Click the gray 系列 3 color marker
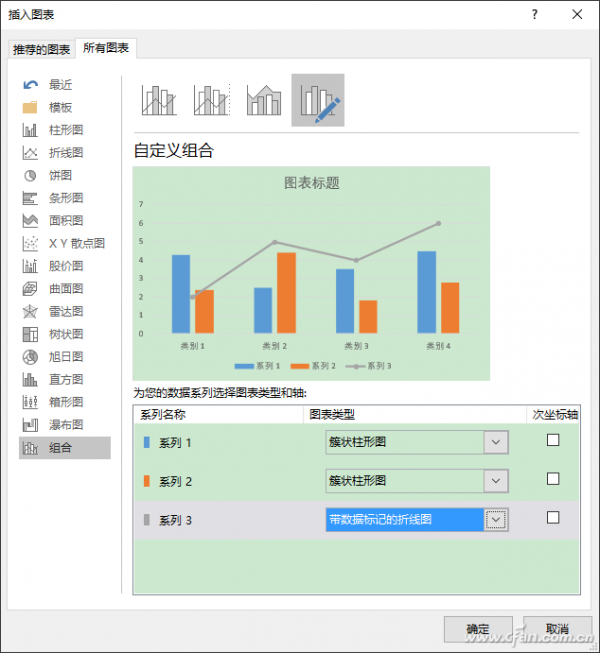This screenshot has width=600, height=653. click(x=147, y=520)
